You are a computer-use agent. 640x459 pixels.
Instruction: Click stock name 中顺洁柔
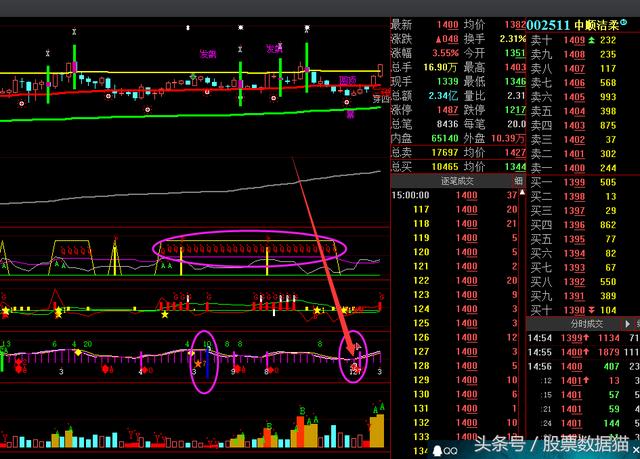click(597, 25)
